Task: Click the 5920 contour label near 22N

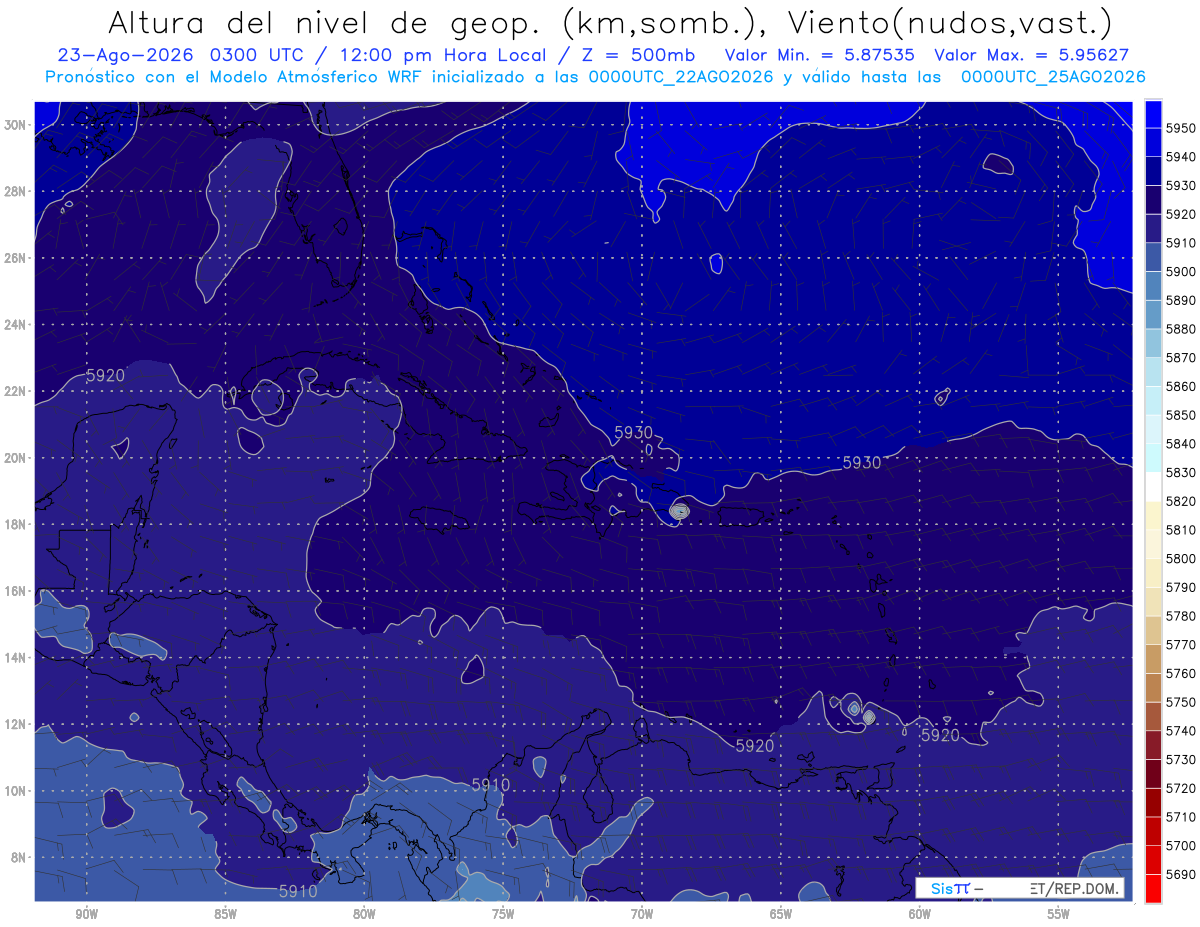Action: point(106,376)
